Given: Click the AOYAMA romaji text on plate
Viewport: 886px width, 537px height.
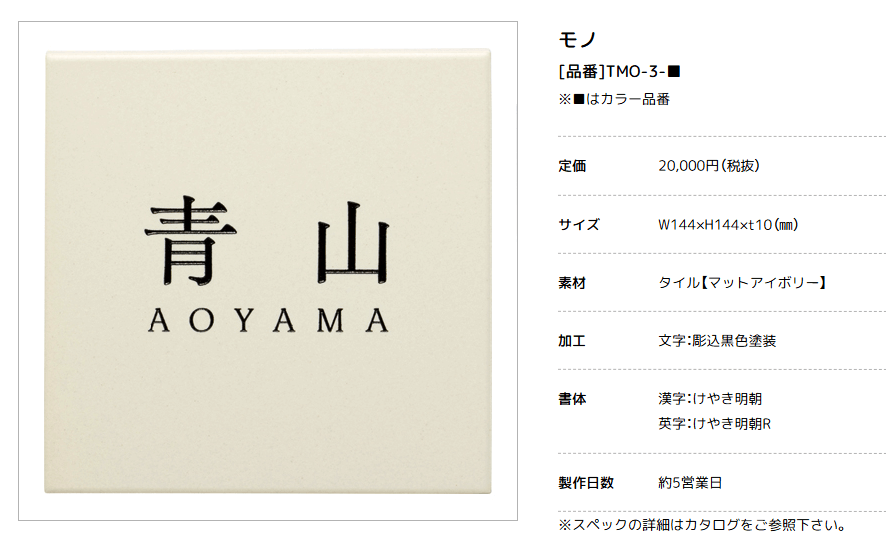Looking at the screenshot, I should (x=268, y=321).
